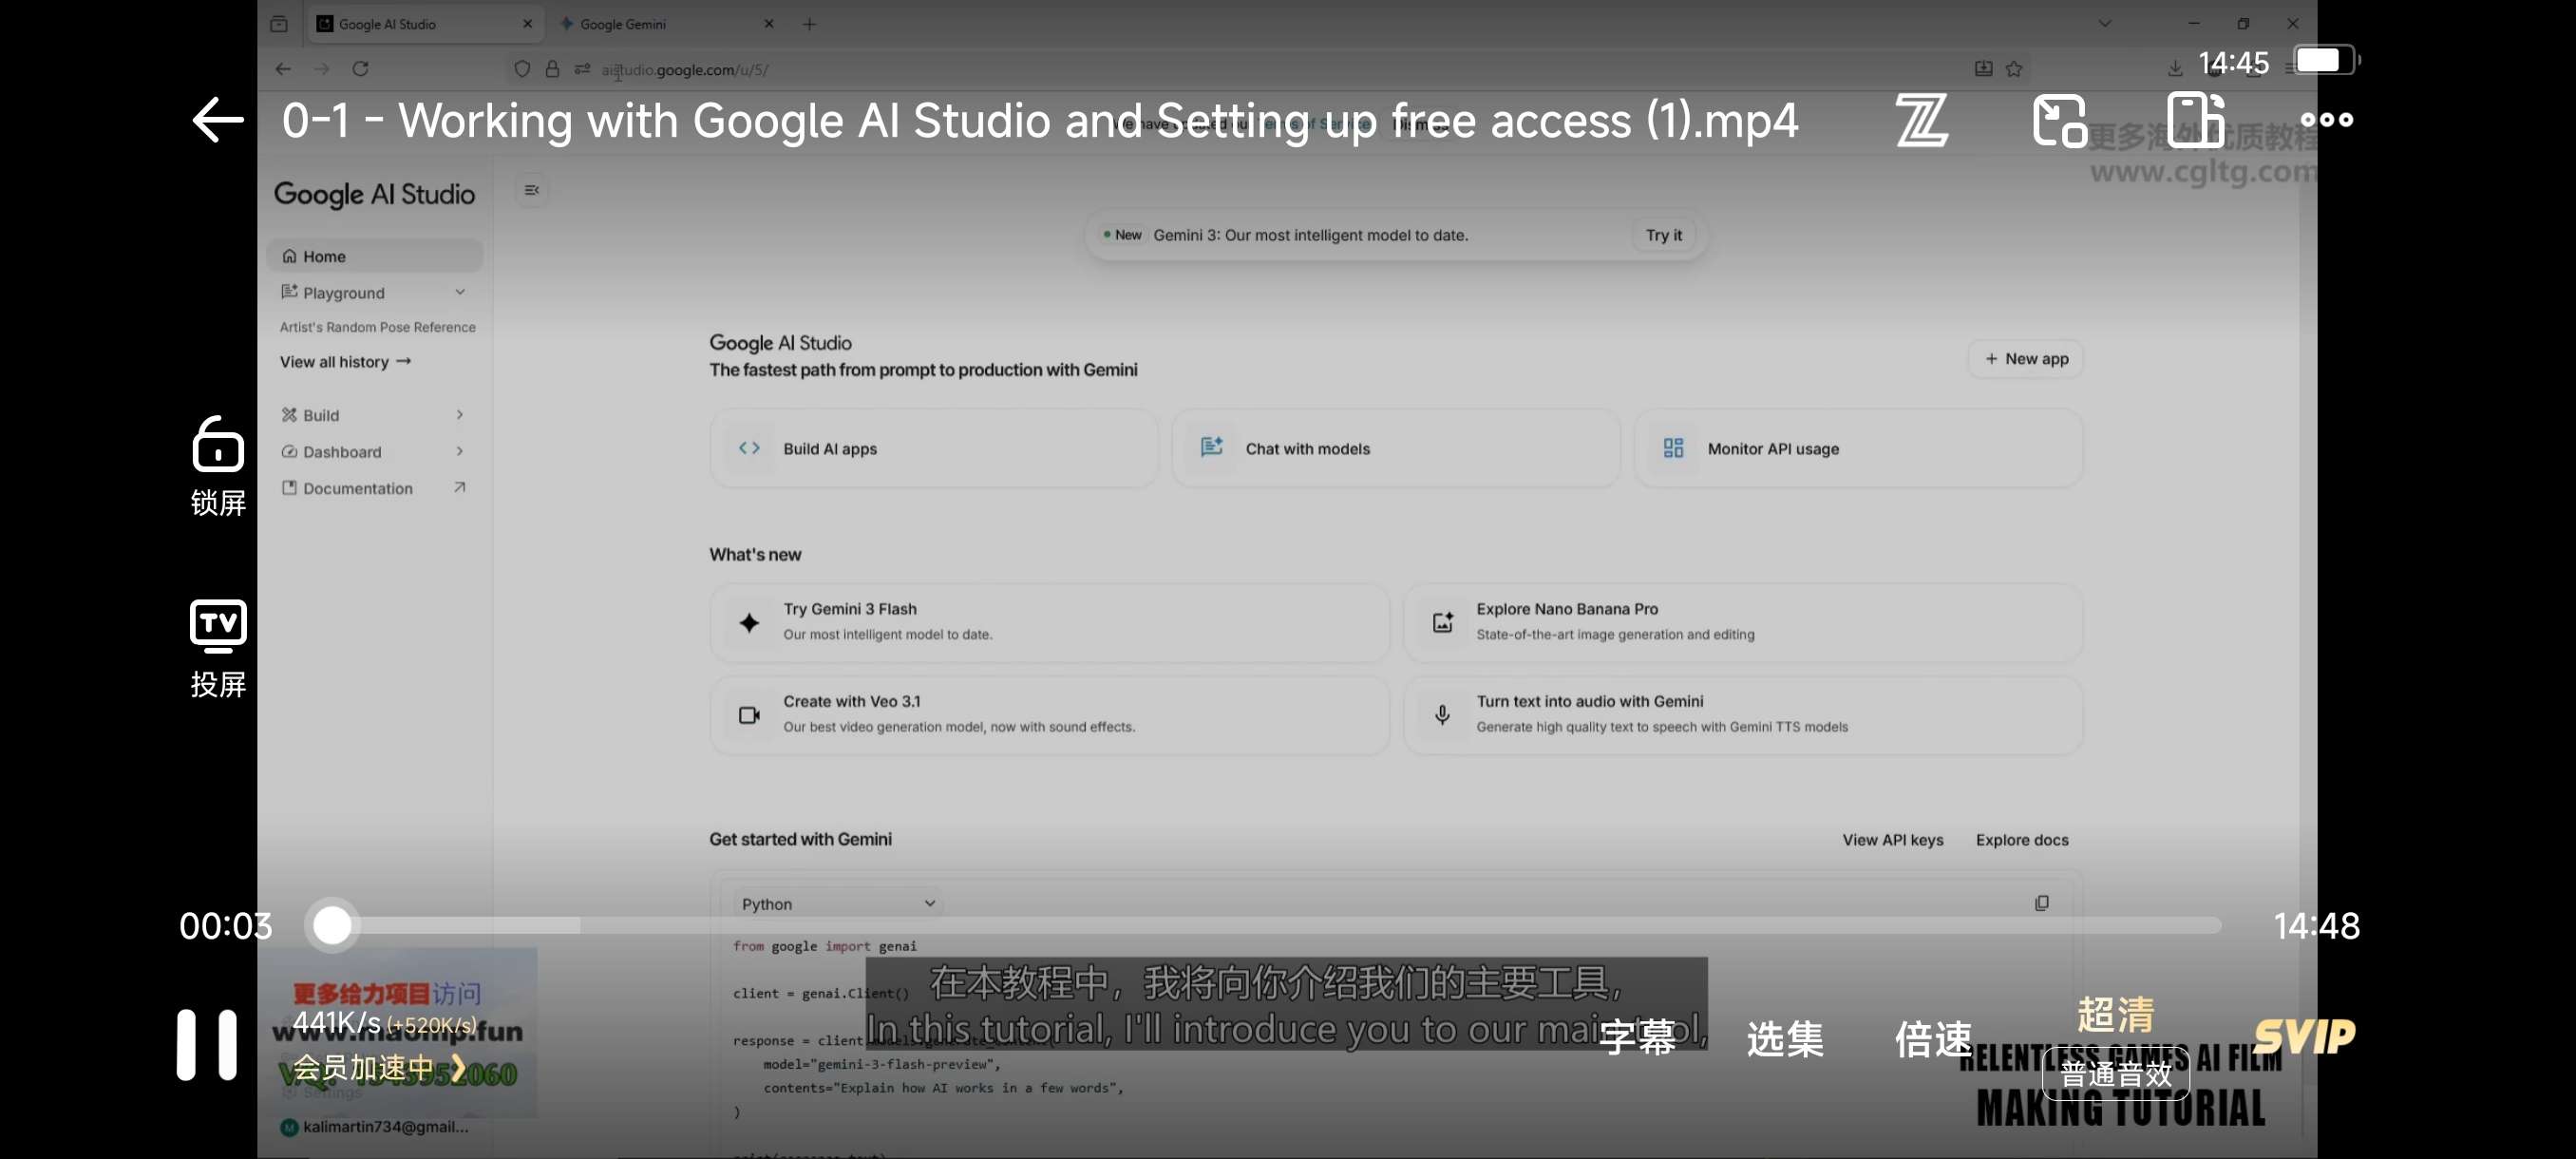2576x1159 pixels.
Task: Open the Build AI apps card
Action: [x=934, y=449]
